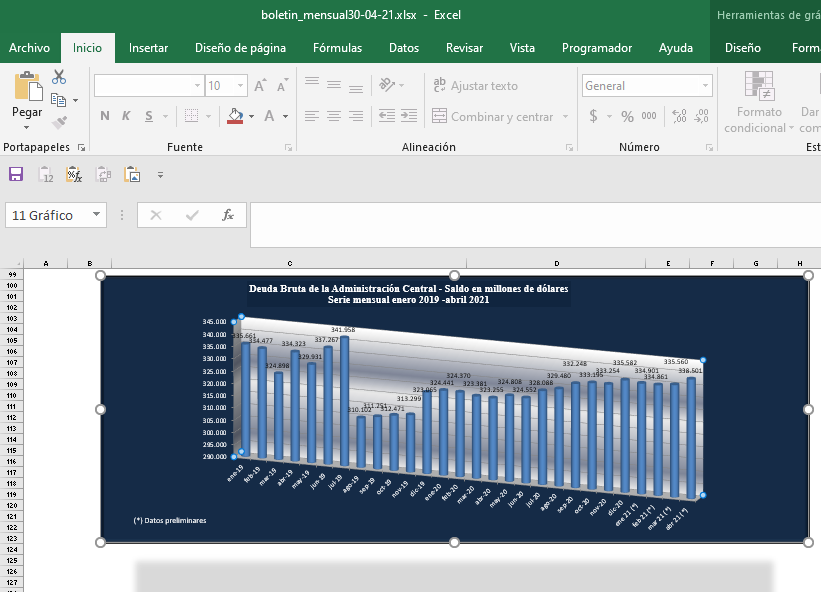Click paste formulas icon in quick toolbar
The width and height of the screenshot is (821, 592).
tap(74, 174)
